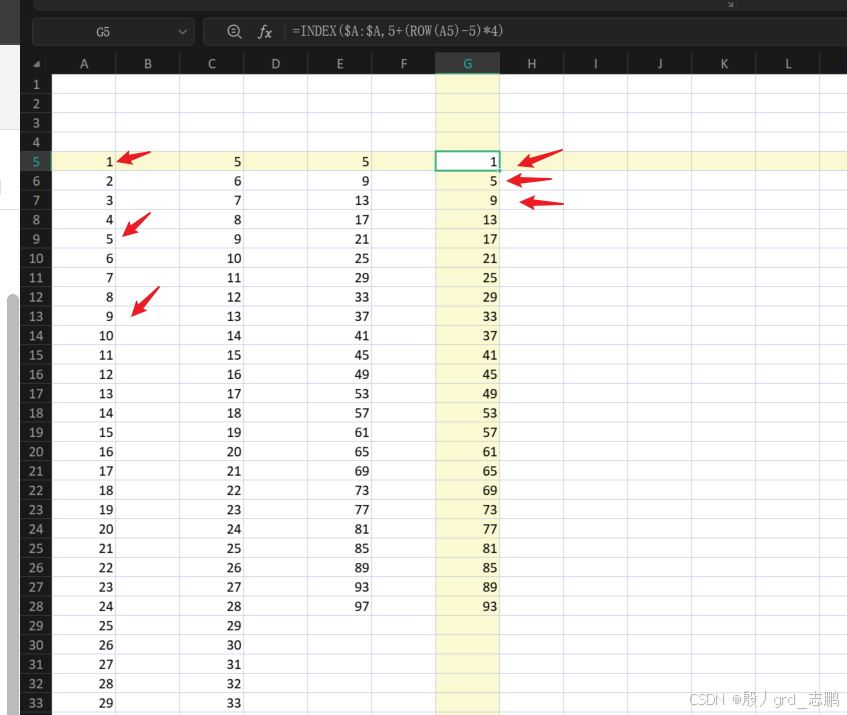
Task: Select column H header
Action: [x=532, y=64]
